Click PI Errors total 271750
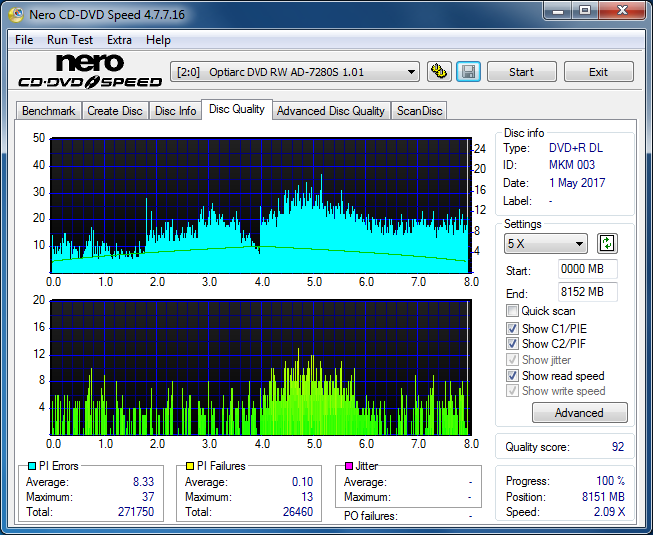653x535 pixels. 136,512
